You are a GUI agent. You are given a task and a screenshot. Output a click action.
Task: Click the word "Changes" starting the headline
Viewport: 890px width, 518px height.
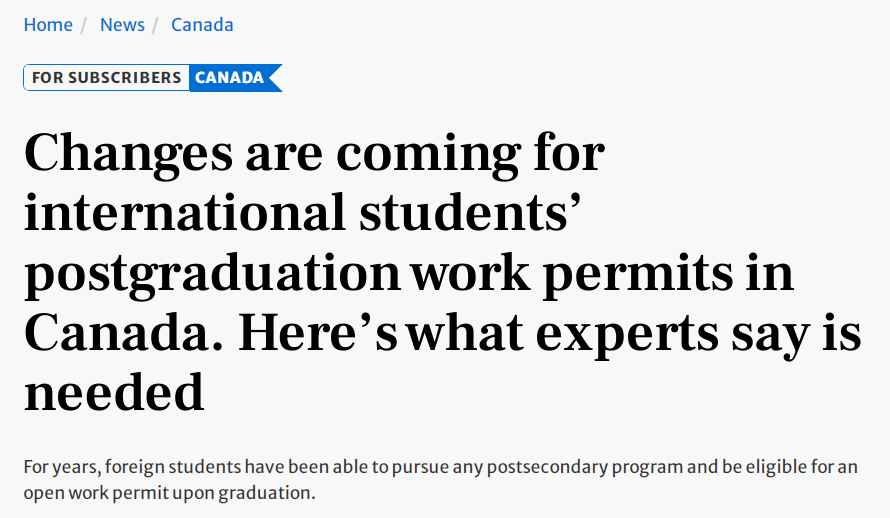(128, 154)
